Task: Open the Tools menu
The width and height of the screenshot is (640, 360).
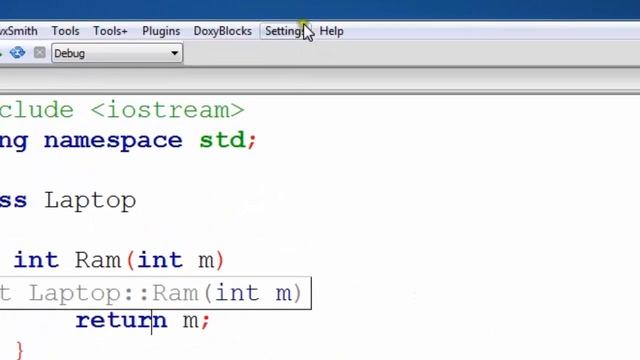Action: click(65, 31)
